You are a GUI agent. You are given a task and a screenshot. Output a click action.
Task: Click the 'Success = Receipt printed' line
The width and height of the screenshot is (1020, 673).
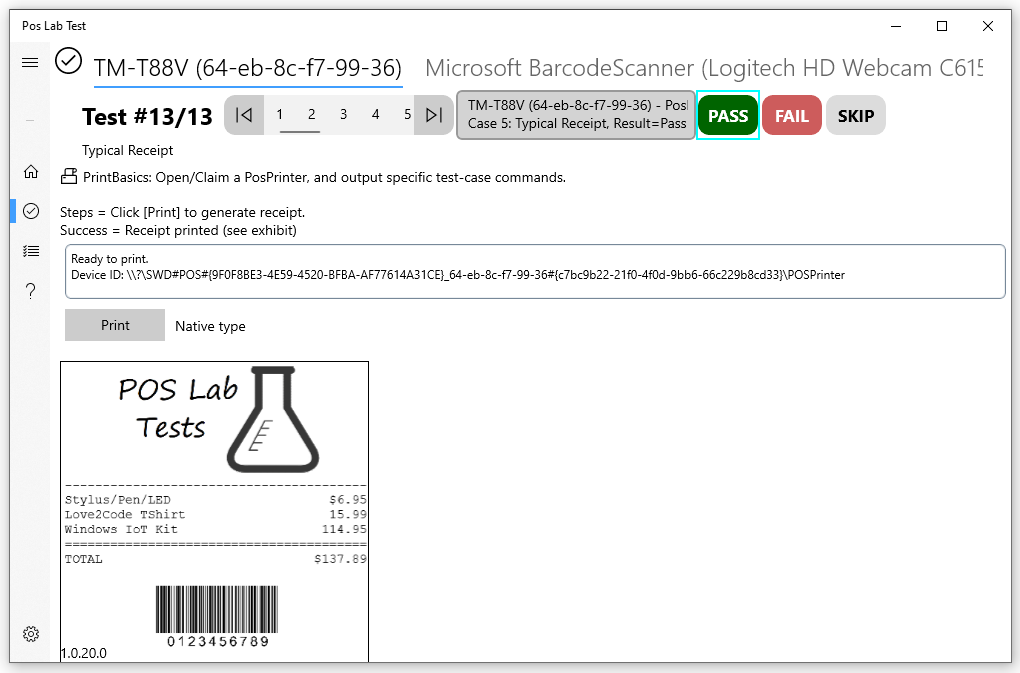pyautogui.click(x=178, y=230)
